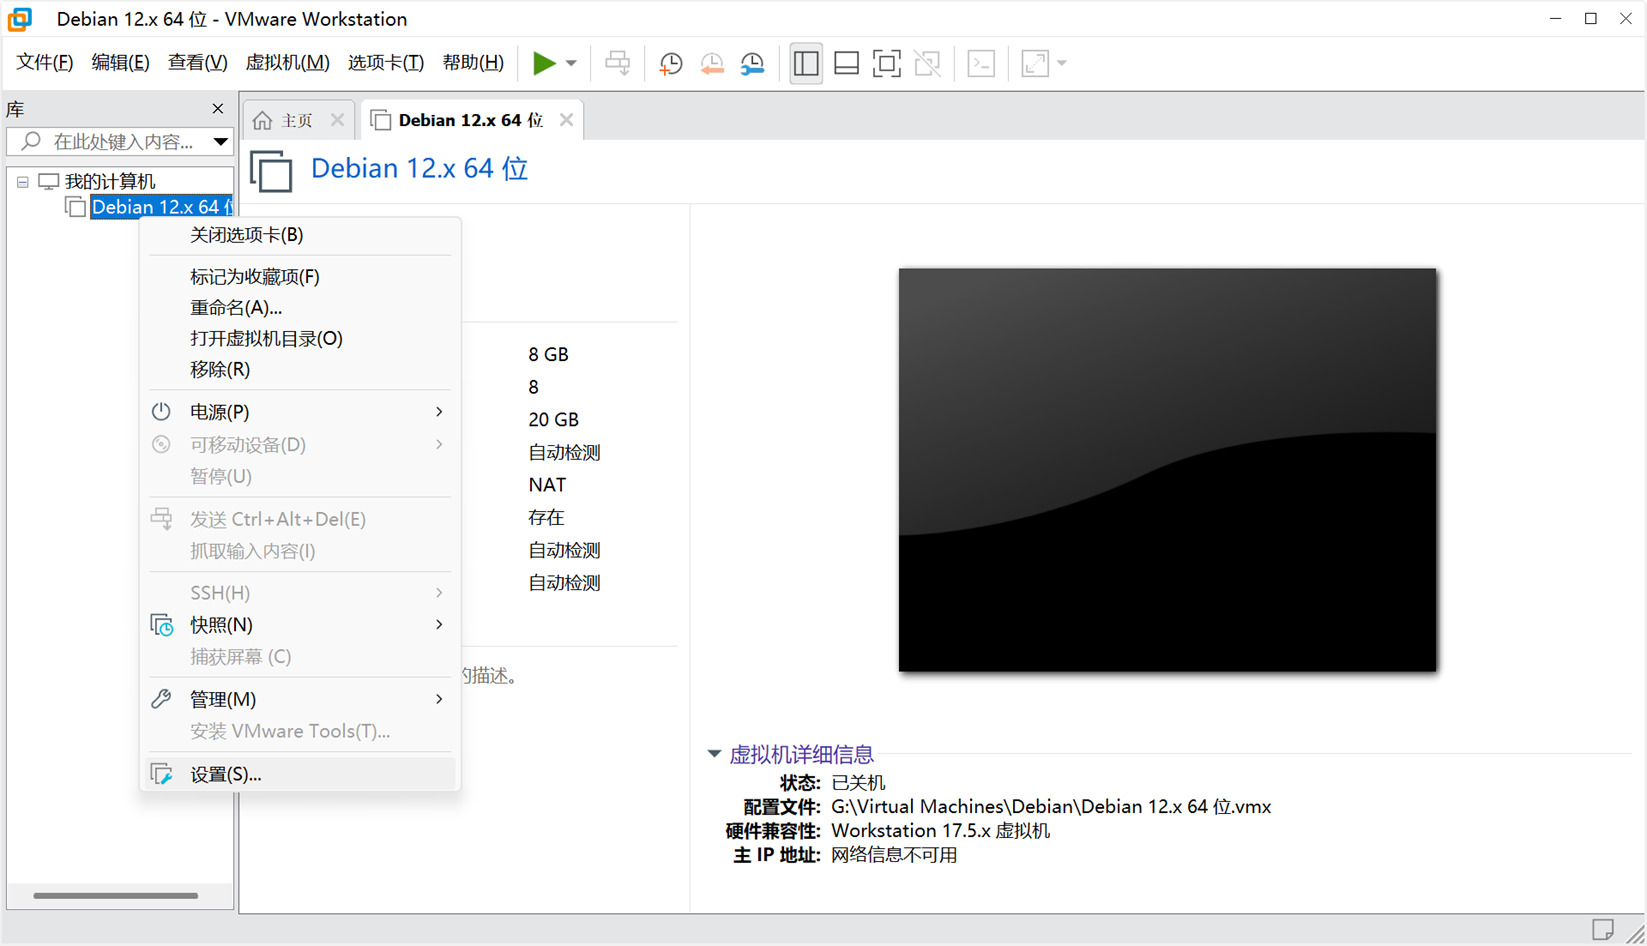Toggle the message log icon in status bar
1647x946 pixels.
(x=1603, y=928)
